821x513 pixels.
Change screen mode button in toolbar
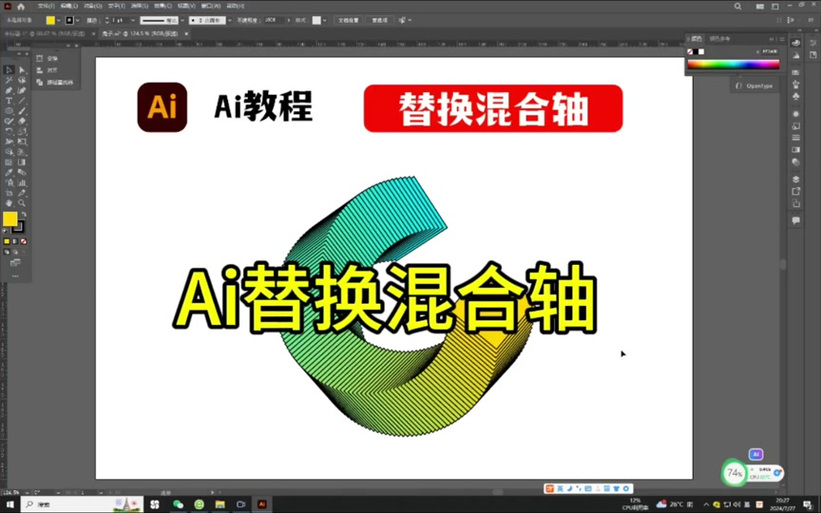pyautogui.click(x=15, y=263)
